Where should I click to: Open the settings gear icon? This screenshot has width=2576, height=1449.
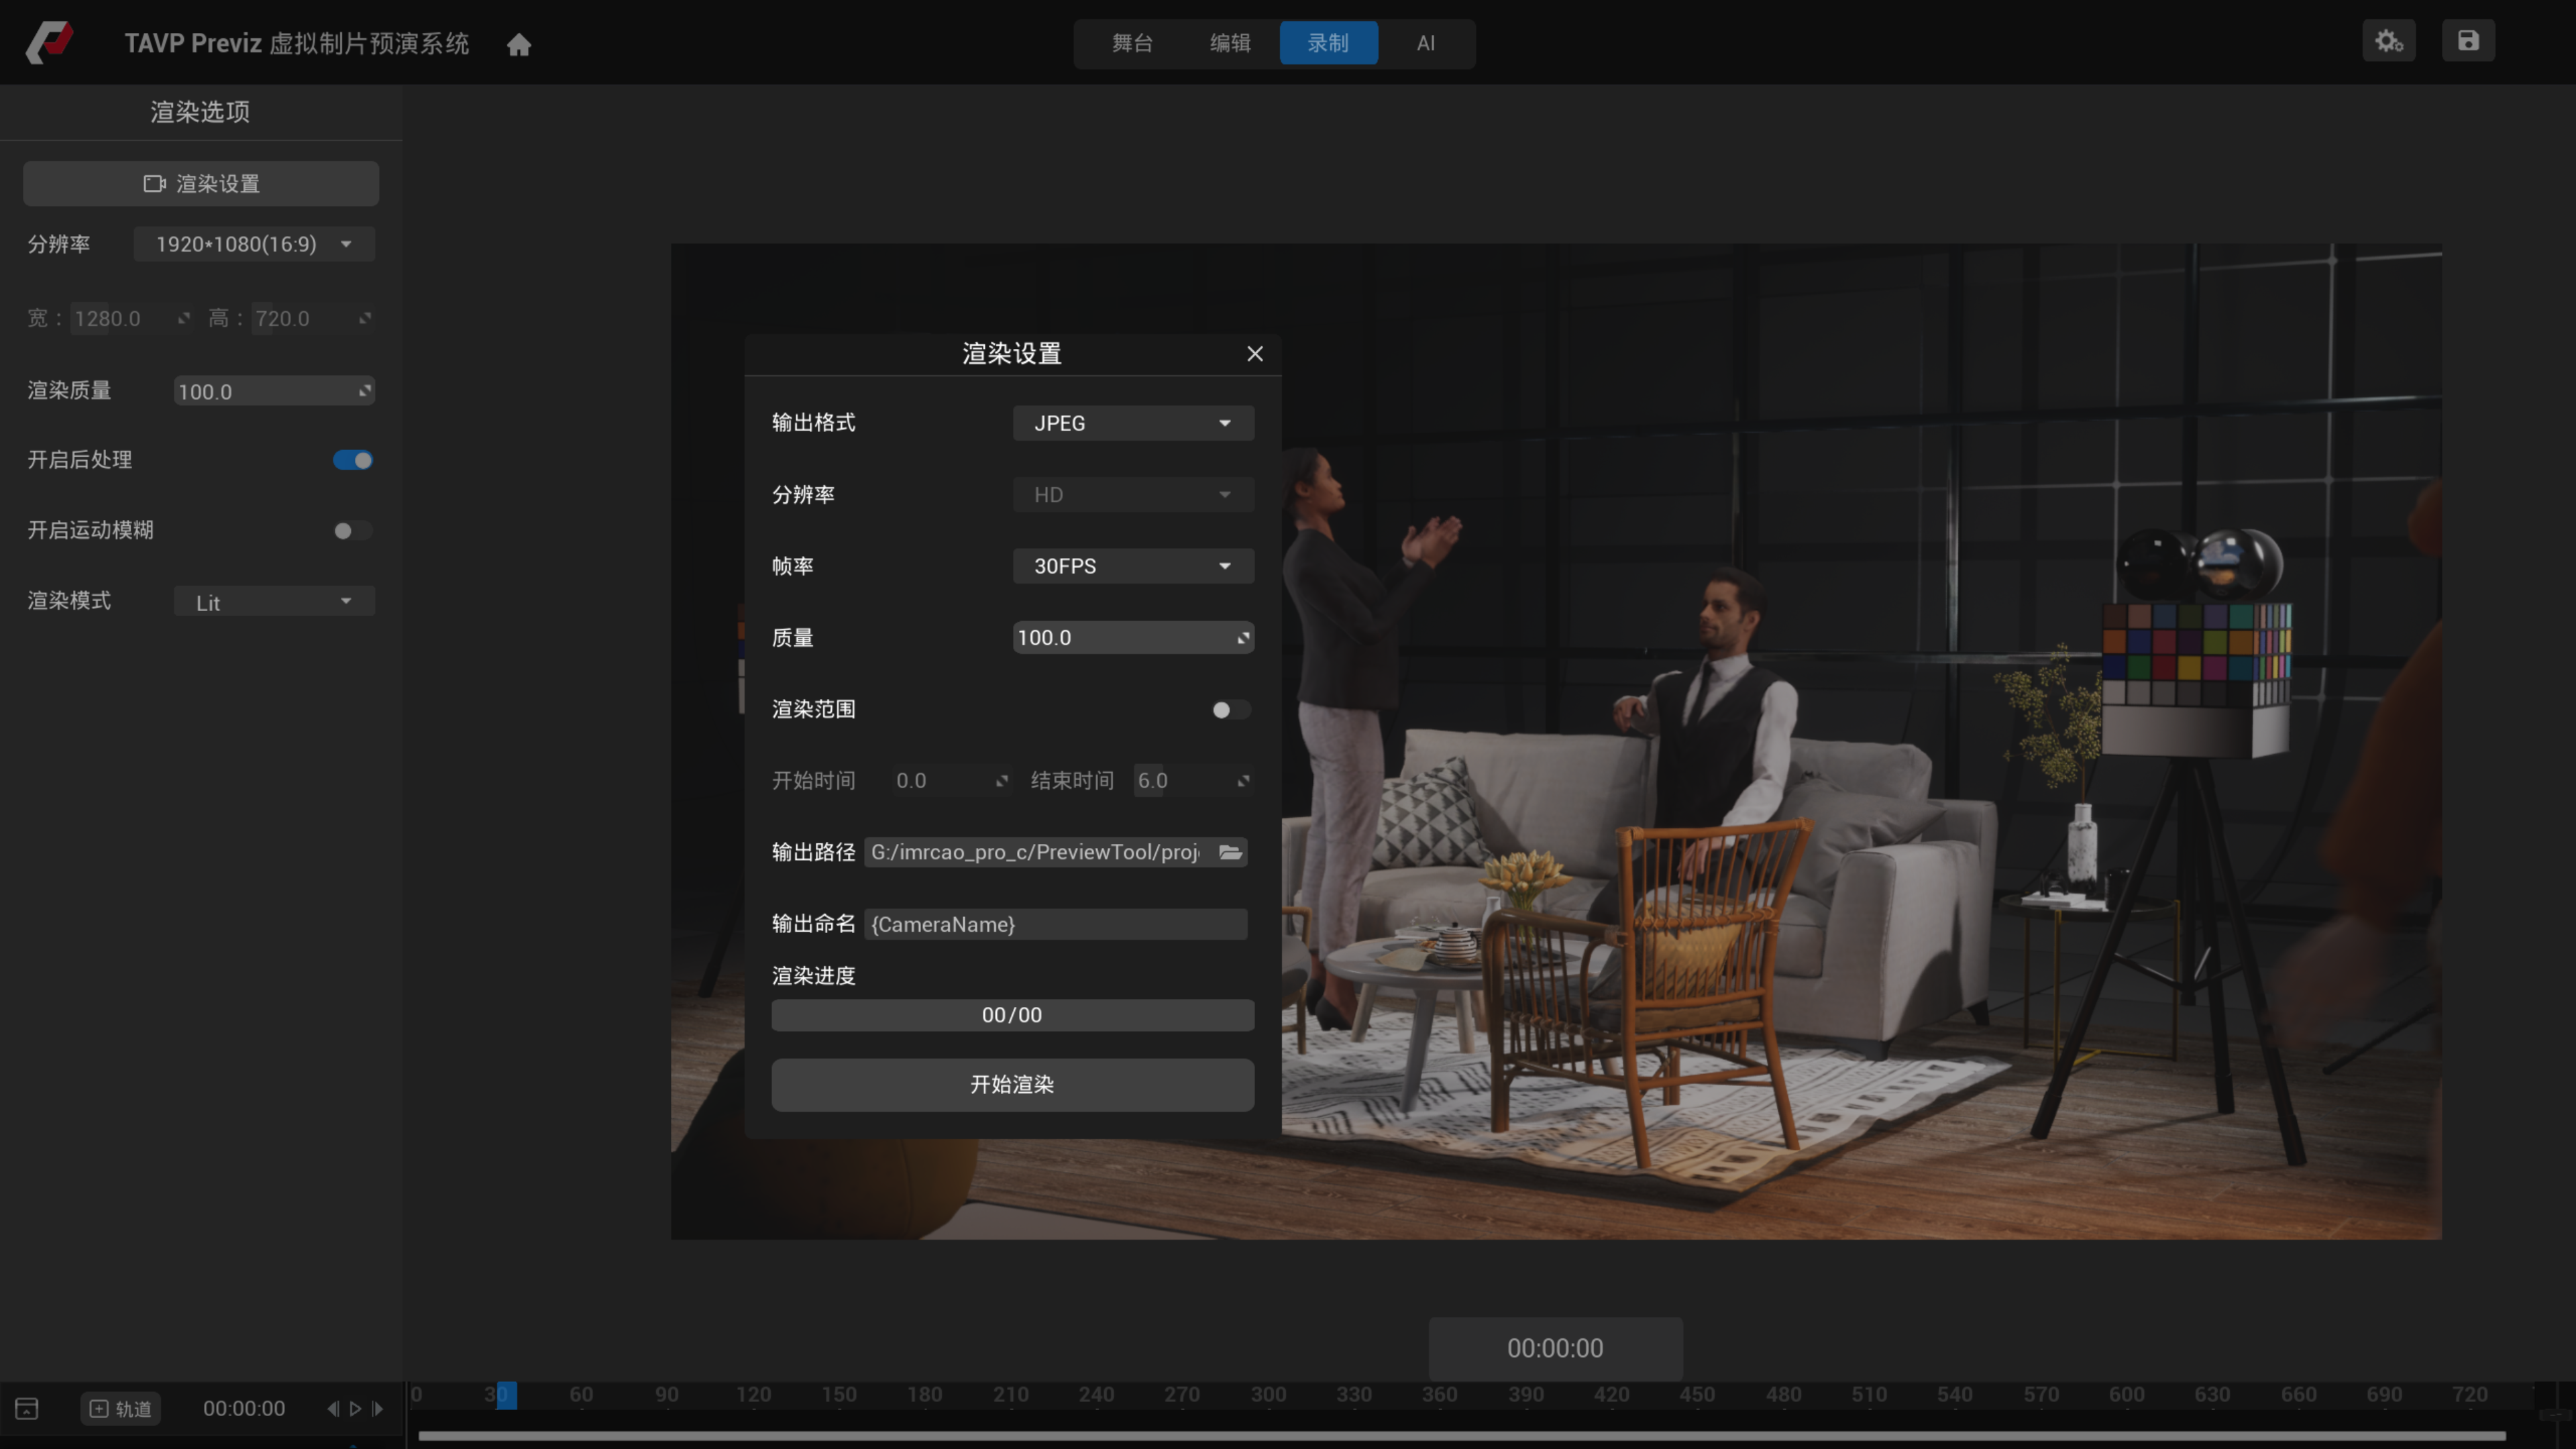(x=2389, y=41)
